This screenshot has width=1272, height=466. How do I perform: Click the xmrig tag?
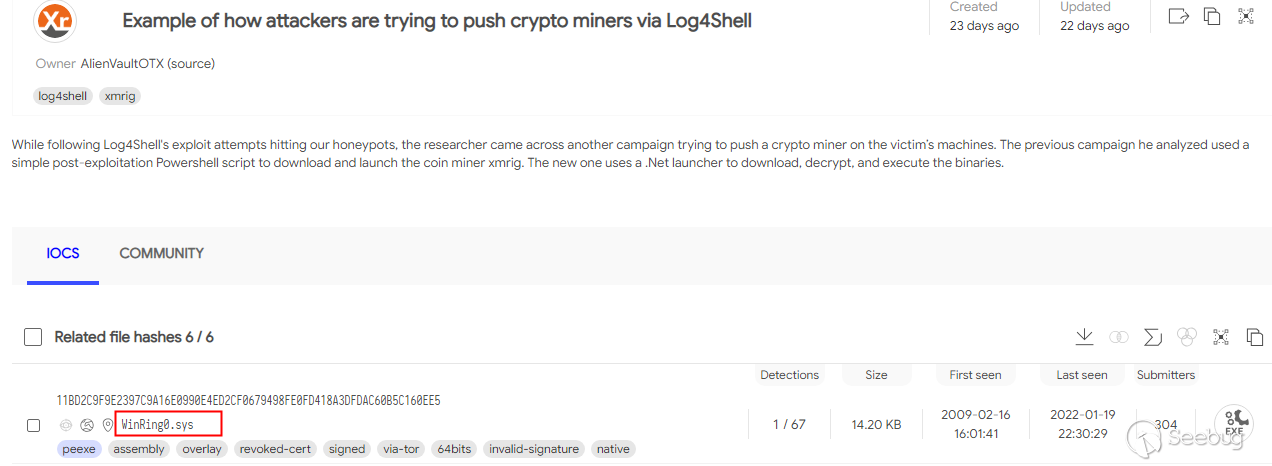(x=119, y=96)
